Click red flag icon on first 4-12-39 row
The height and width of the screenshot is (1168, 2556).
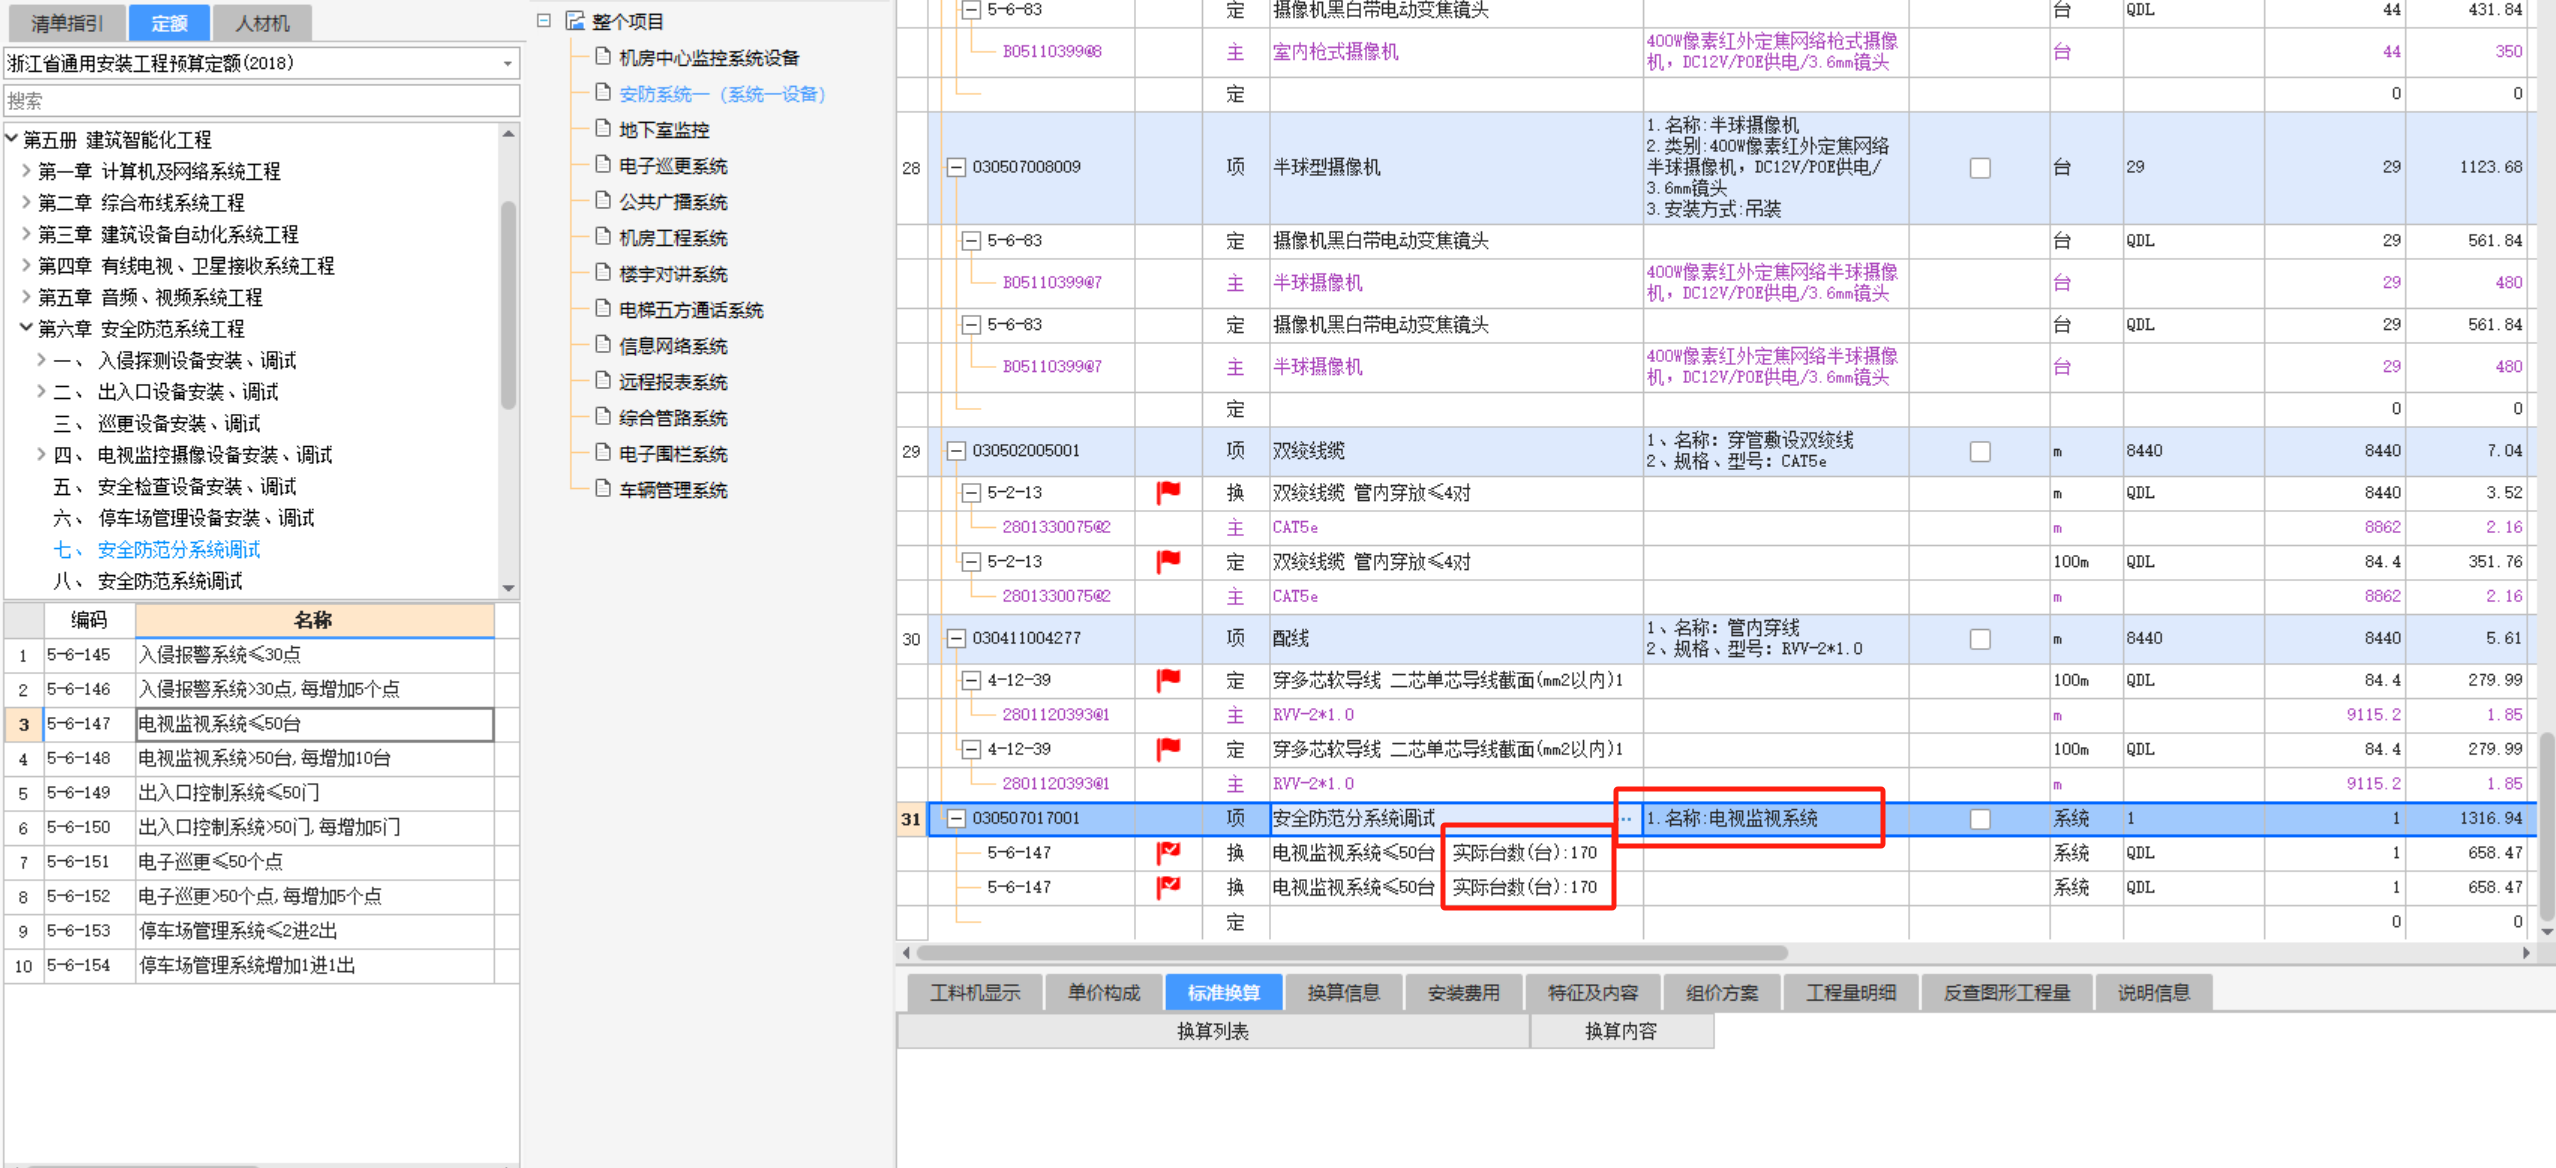(1167, 680)
